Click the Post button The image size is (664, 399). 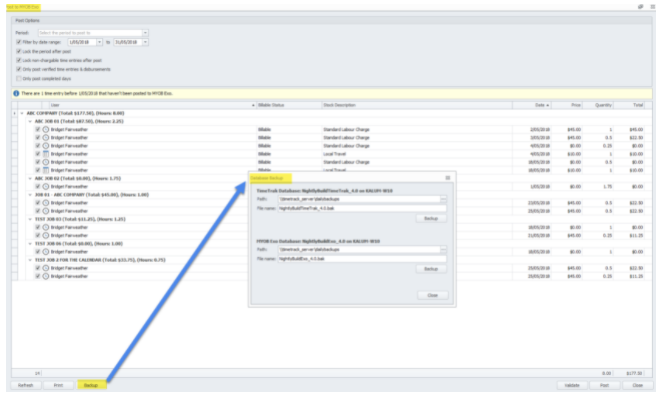(x=604, y=385)
